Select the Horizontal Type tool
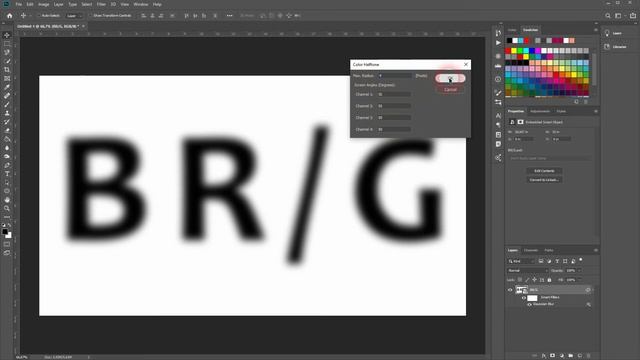 (x=7, y=174)
